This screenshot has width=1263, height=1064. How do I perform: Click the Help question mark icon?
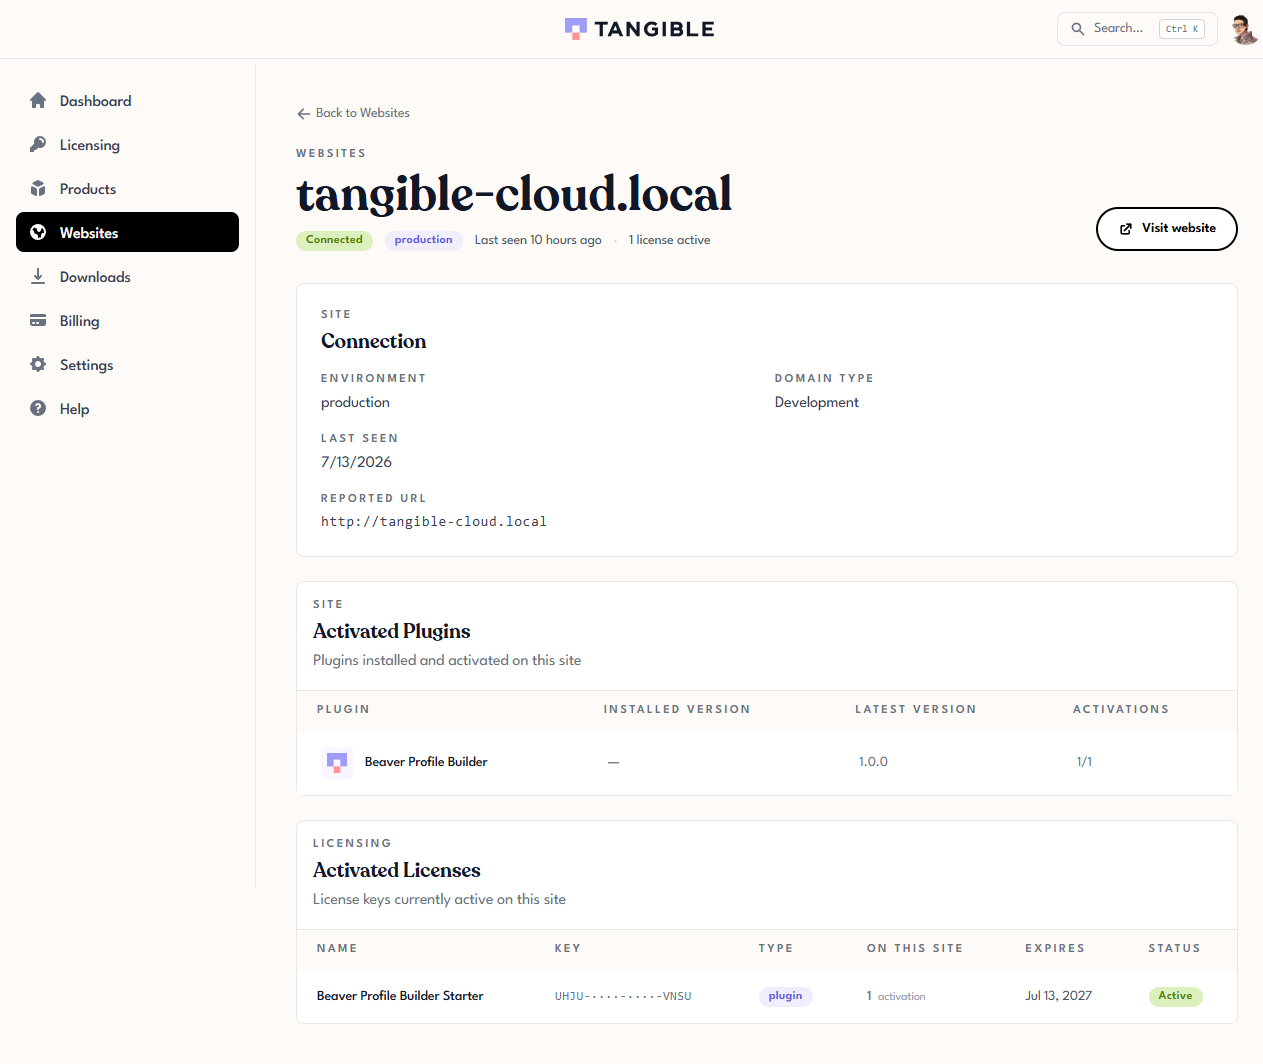38,408
